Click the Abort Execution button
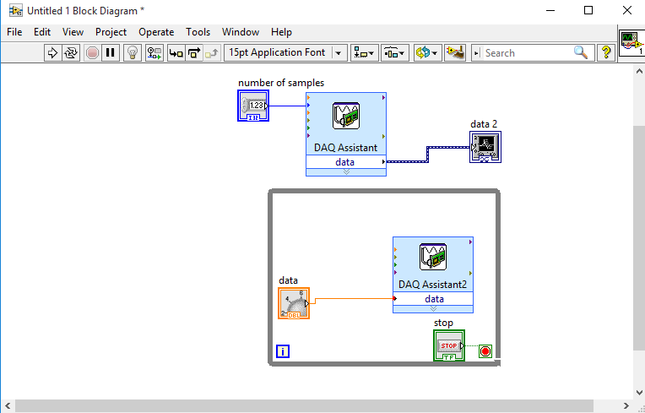The height and width of the screenshot is (413, 645). coord(92,53)
